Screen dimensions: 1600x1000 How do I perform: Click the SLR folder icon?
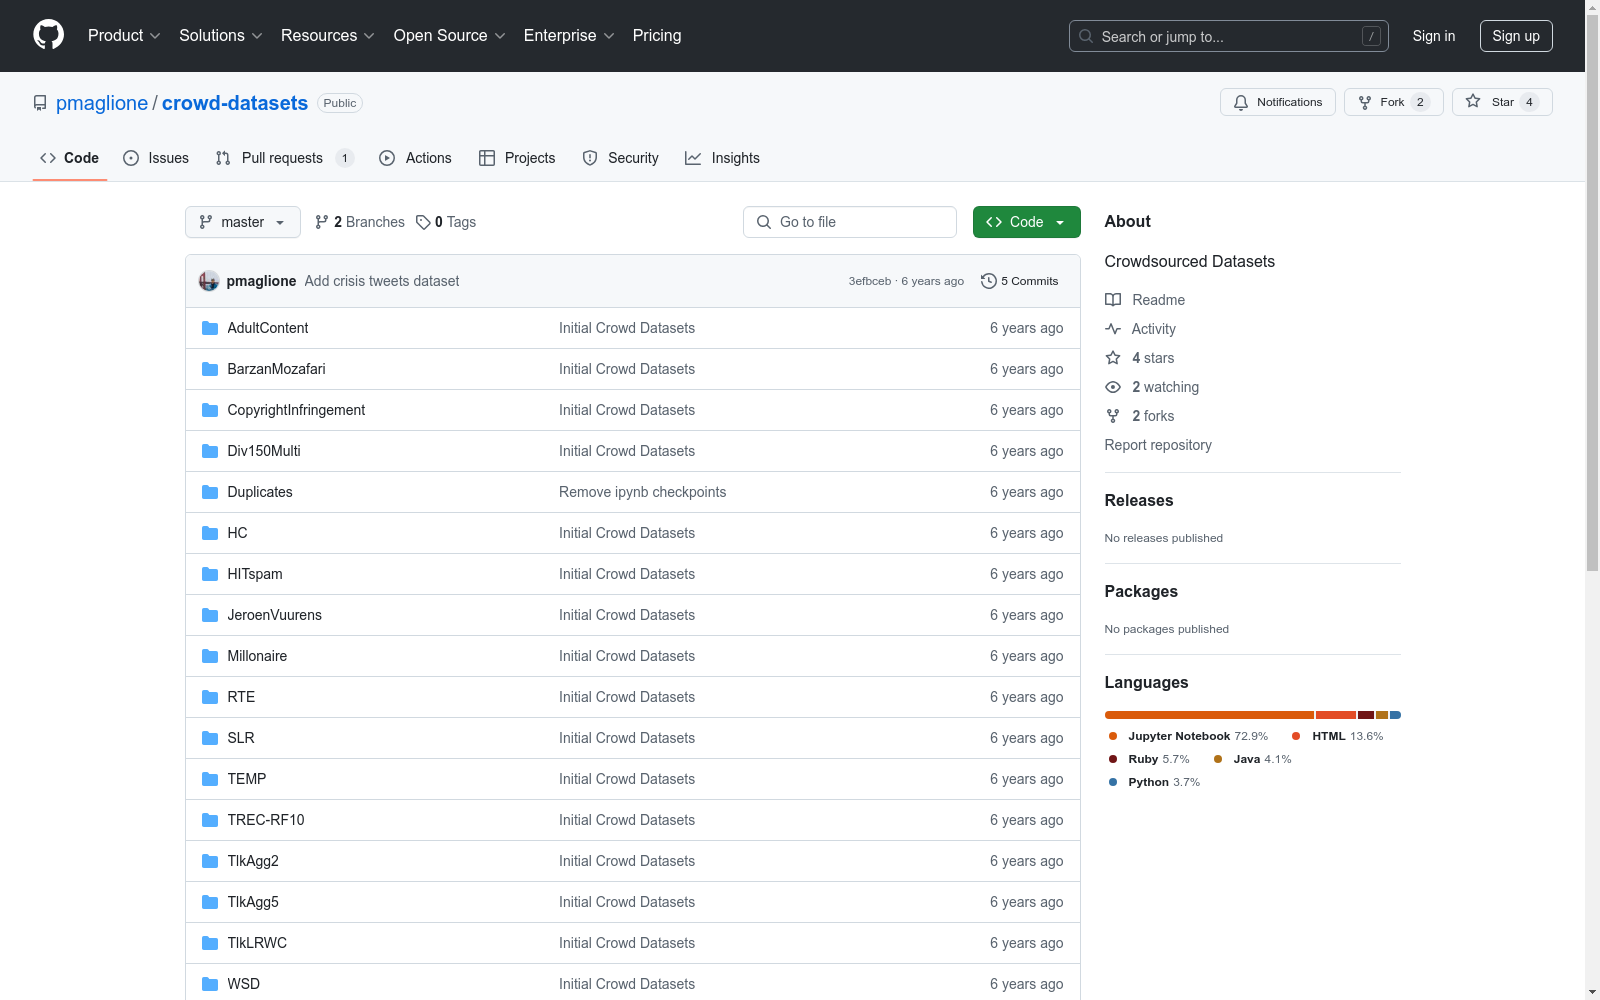pyautogui.click(x=210, y=738)
